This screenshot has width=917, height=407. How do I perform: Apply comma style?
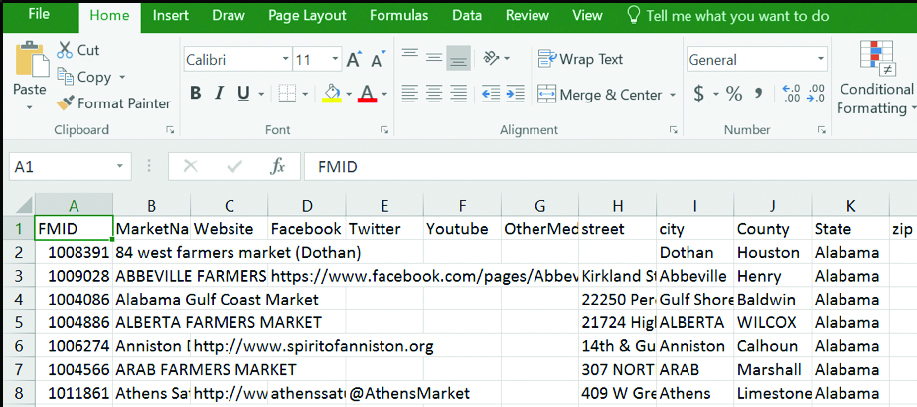click(759, 94)
